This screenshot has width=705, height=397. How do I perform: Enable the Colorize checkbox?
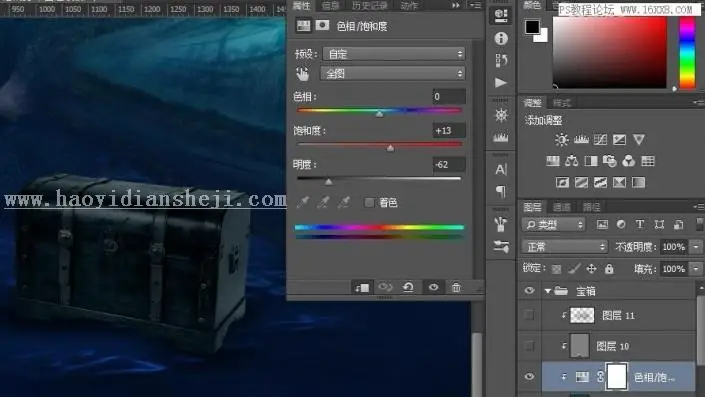[369, 203]
